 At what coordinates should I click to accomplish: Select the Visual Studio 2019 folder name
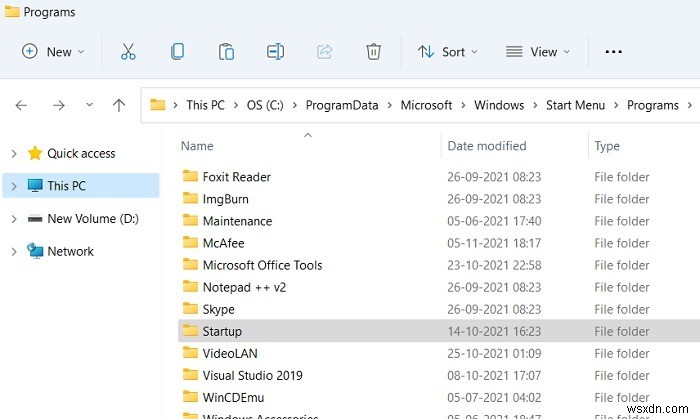tap(253, 375)
